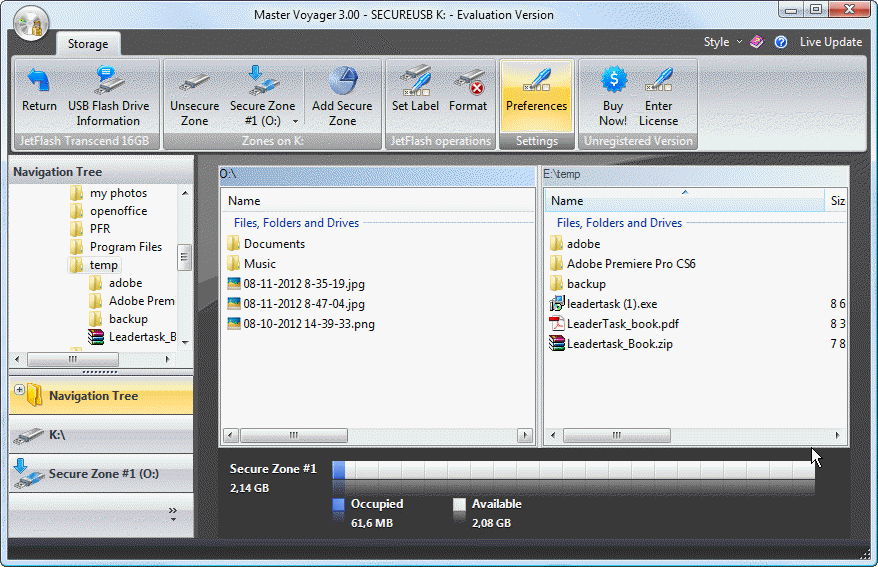Open the Style dropdown menu
Screen dimensions: 878x567
pyautogui.click(x=722, y=42)
